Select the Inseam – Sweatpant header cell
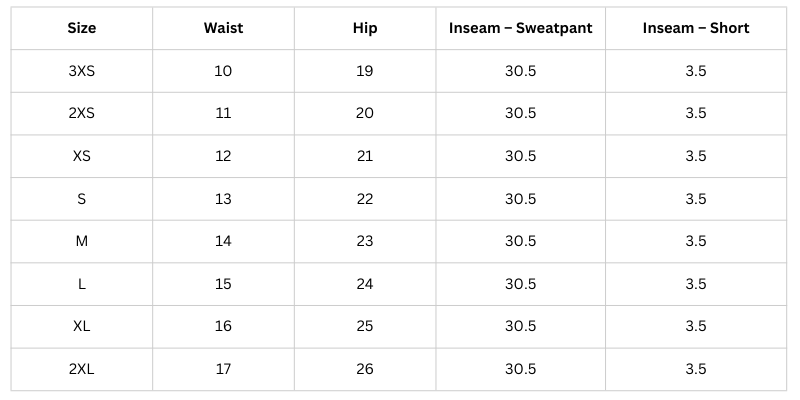 pos(520,28)
